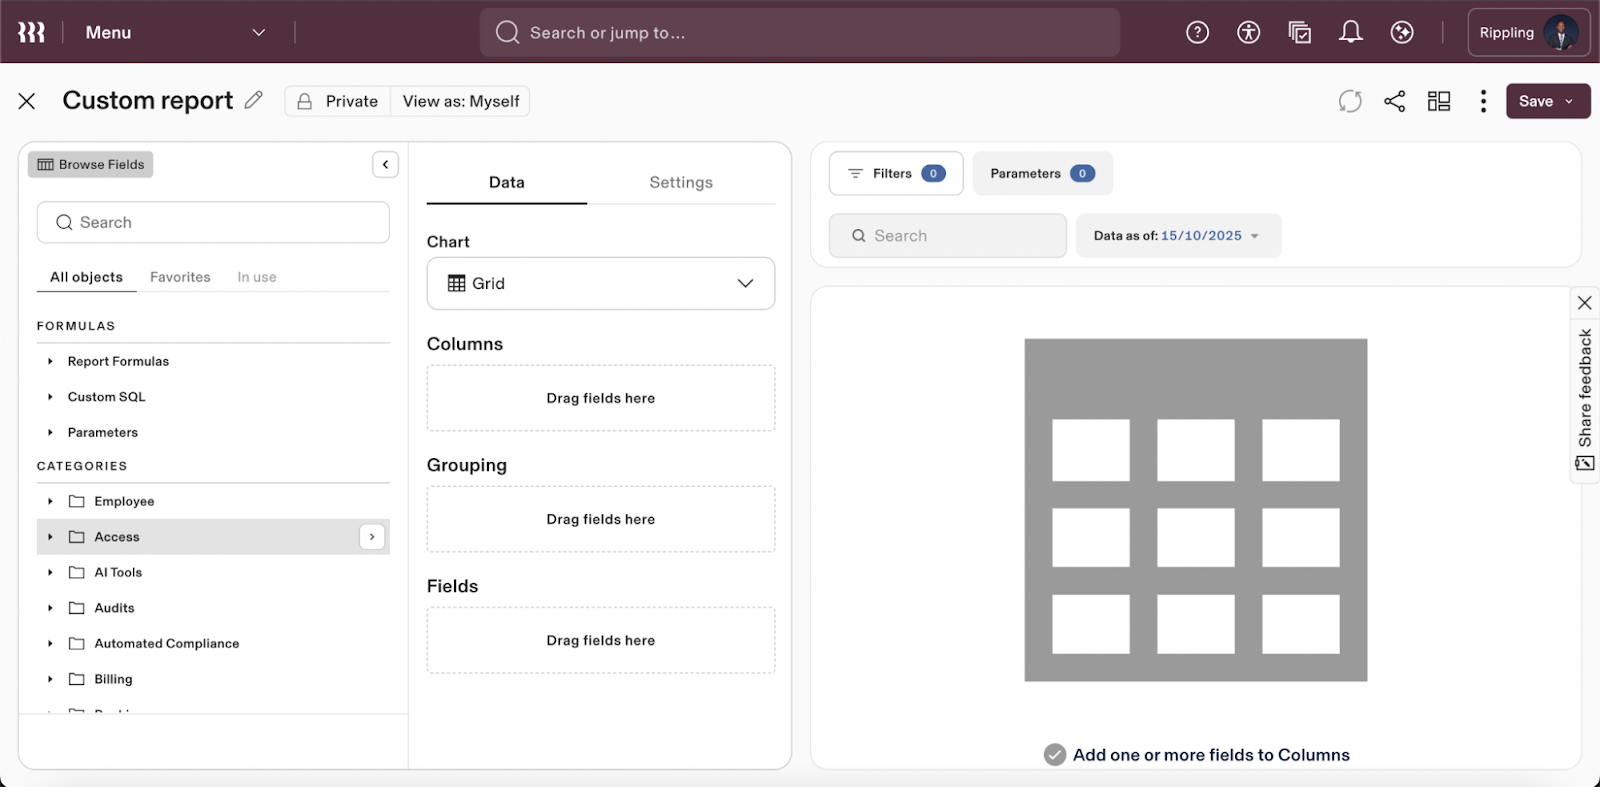The height and width of the screenshot is (787, 1600).
Task: Open the Save dropdown arrow
Action: [1570, 101]
